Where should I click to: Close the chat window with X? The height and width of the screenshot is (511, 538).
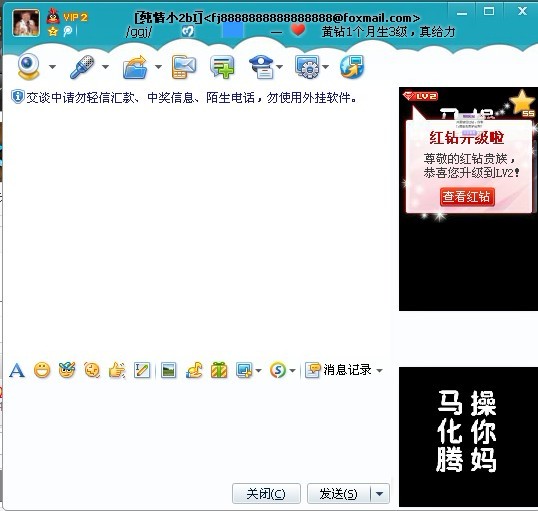point(522,11)
